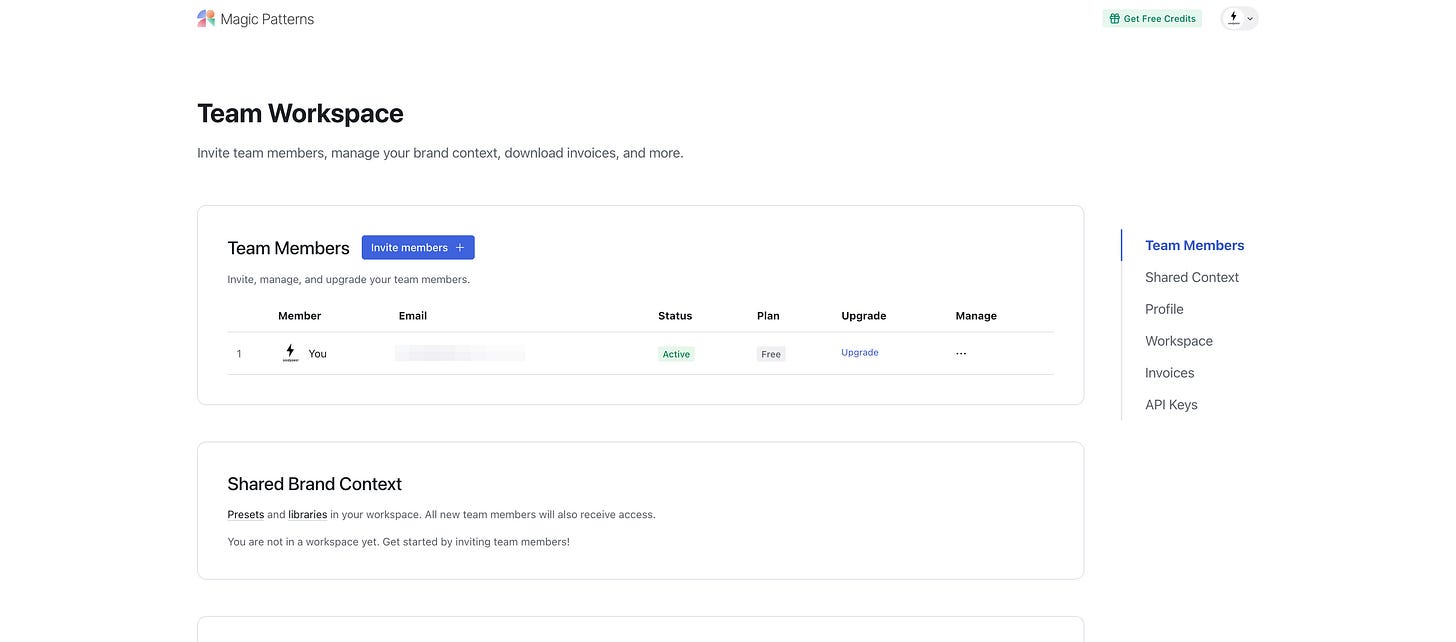
Task: Click the Status column header
Action: pyautogui.click(x=675, y=316)
